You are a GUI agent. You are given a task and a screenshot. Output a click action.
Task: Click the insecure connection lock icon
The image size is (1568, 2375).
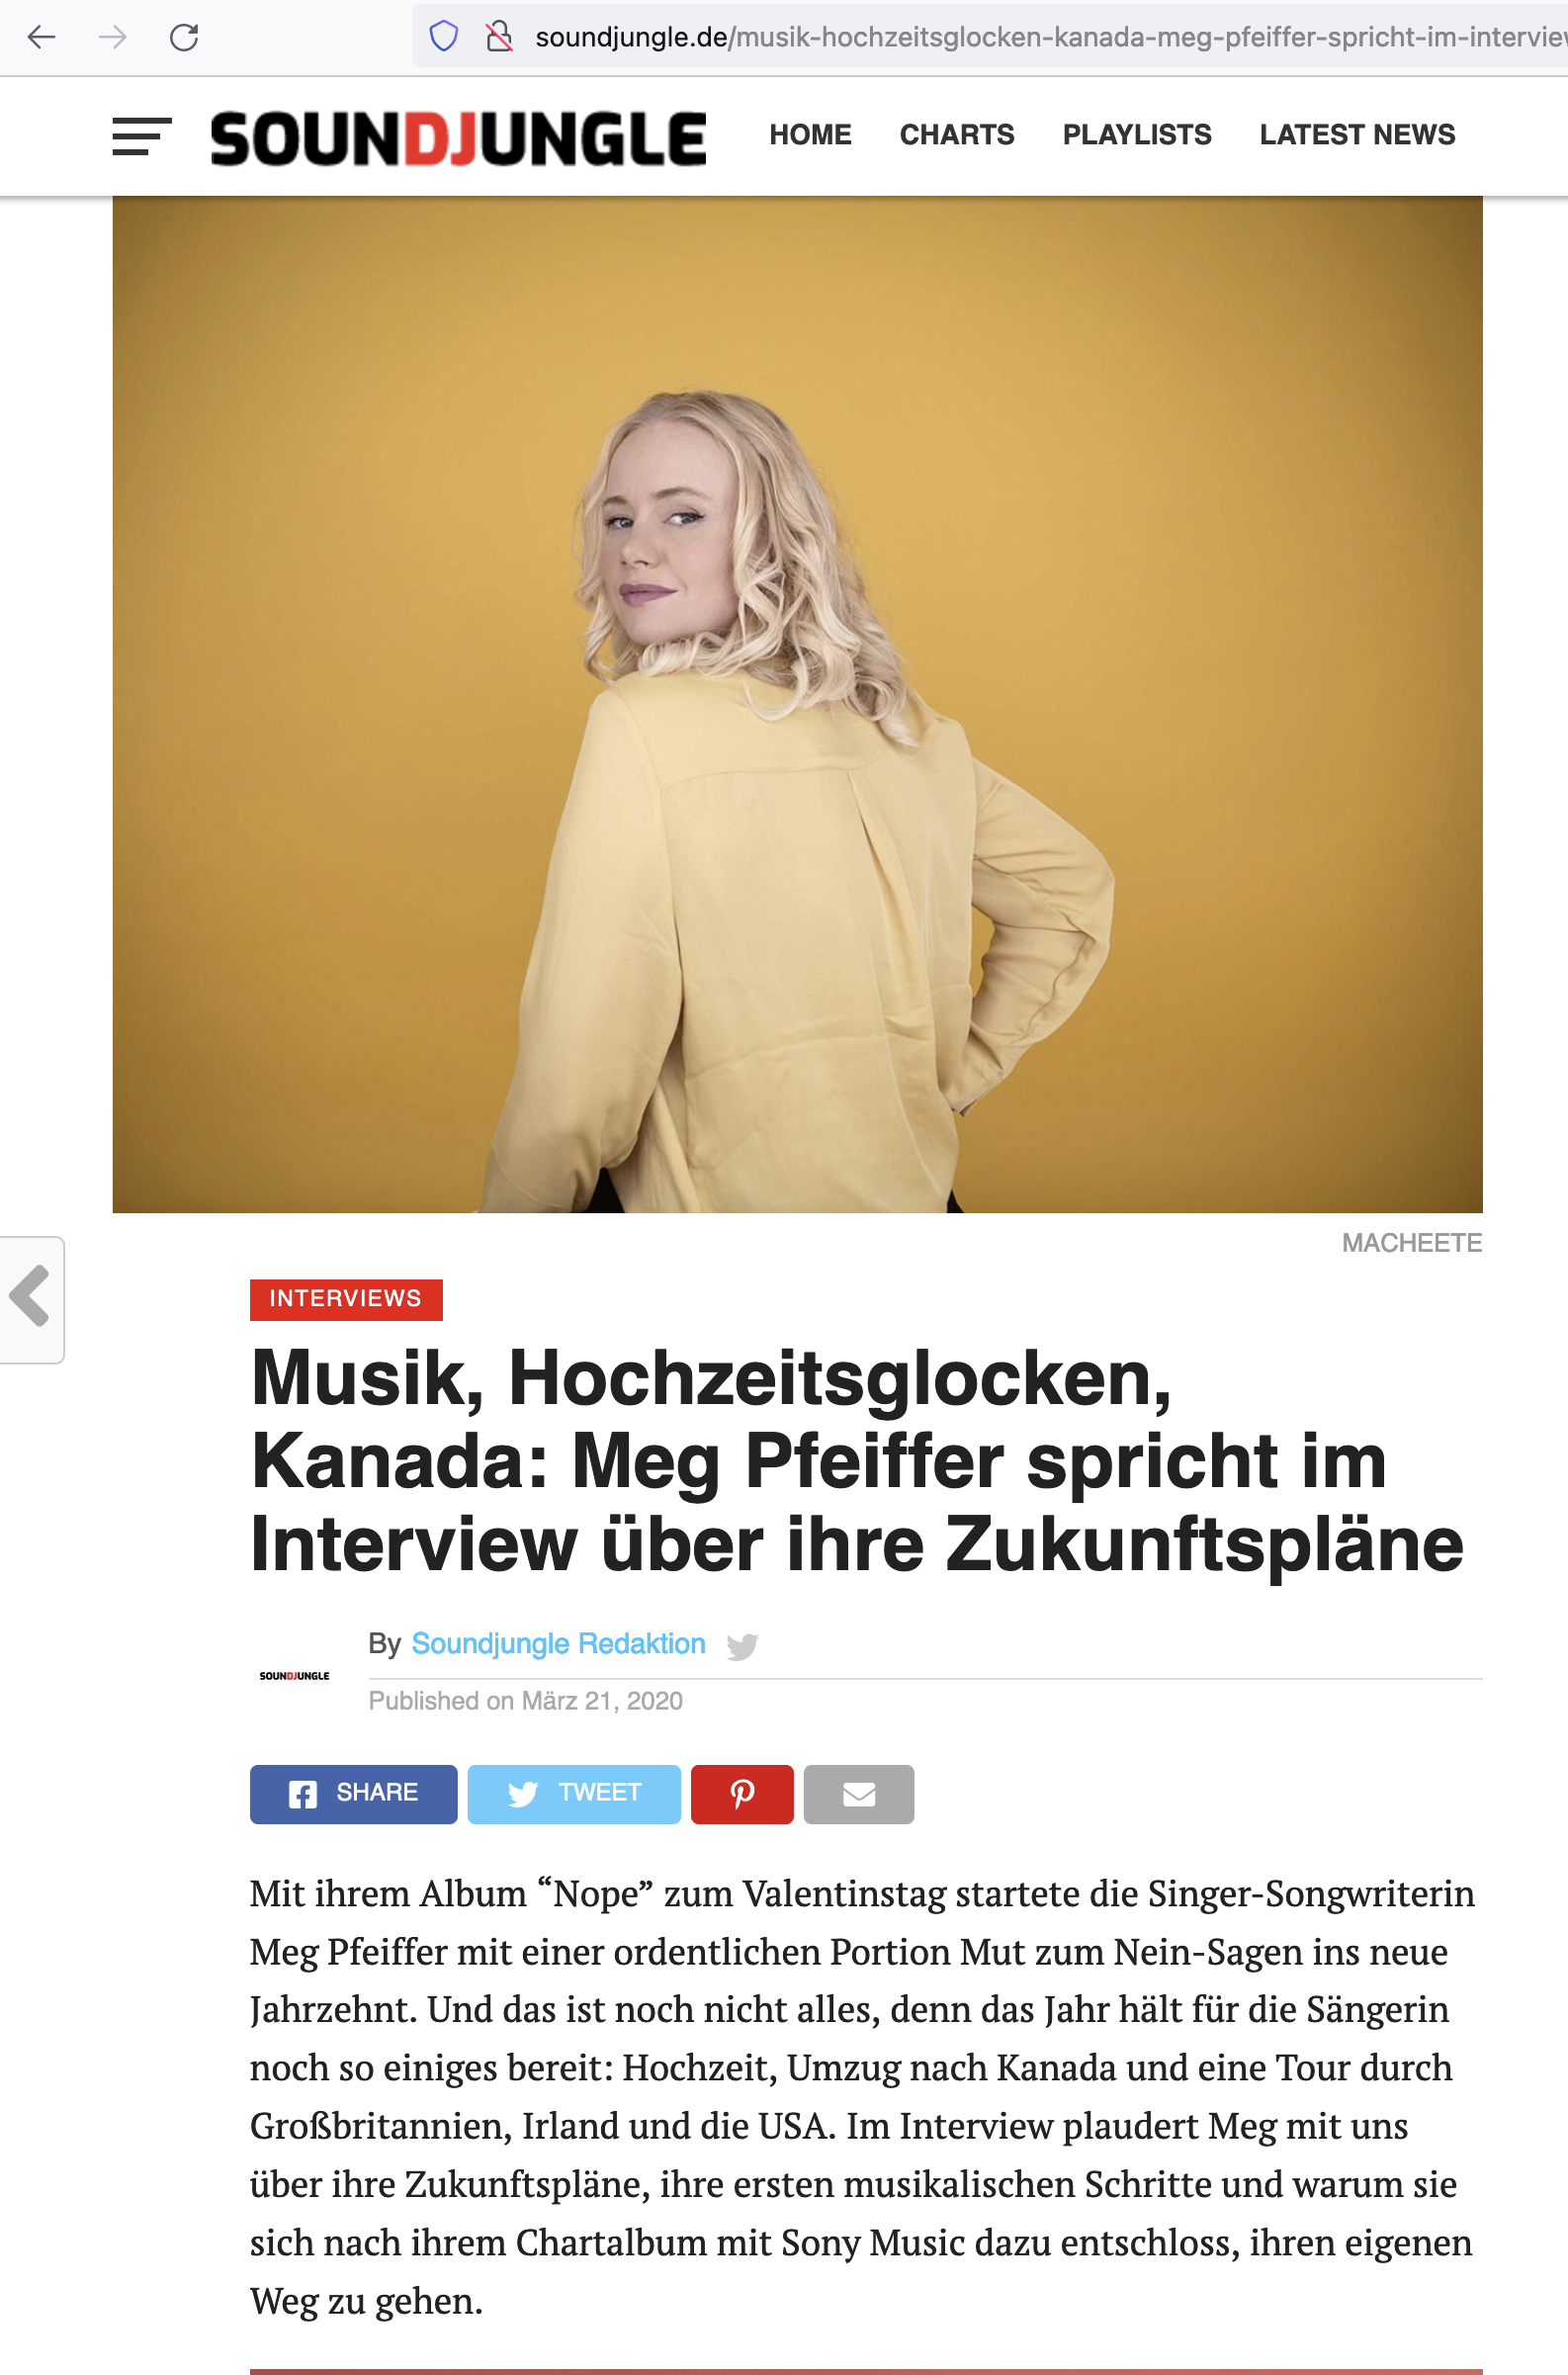tap(498, 37)
